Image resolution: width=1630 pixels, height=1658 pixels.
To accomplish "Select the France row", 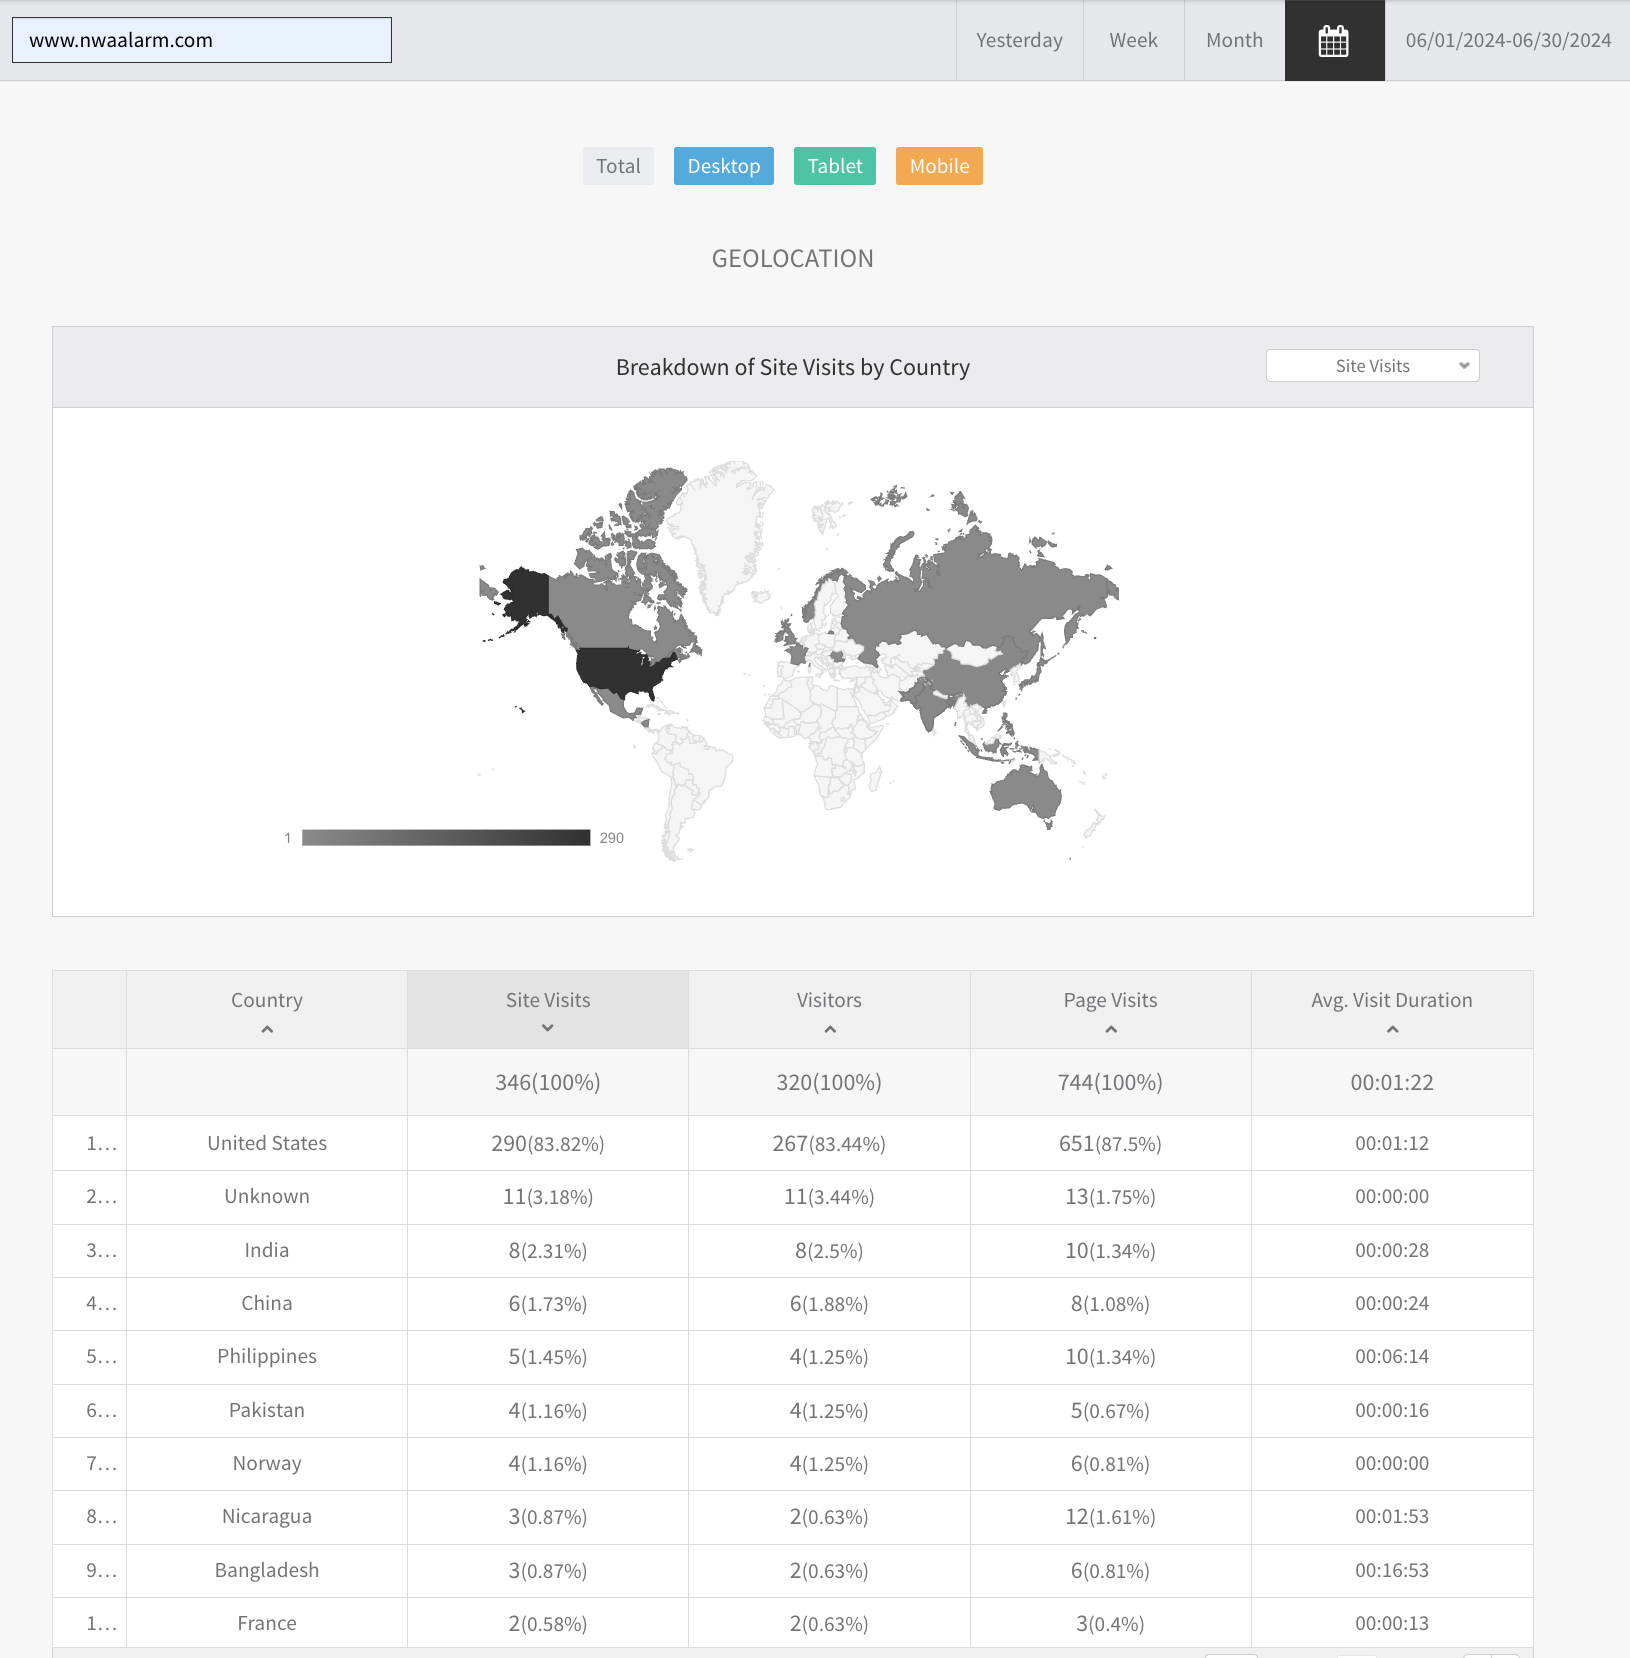I will pos(793,1624).
